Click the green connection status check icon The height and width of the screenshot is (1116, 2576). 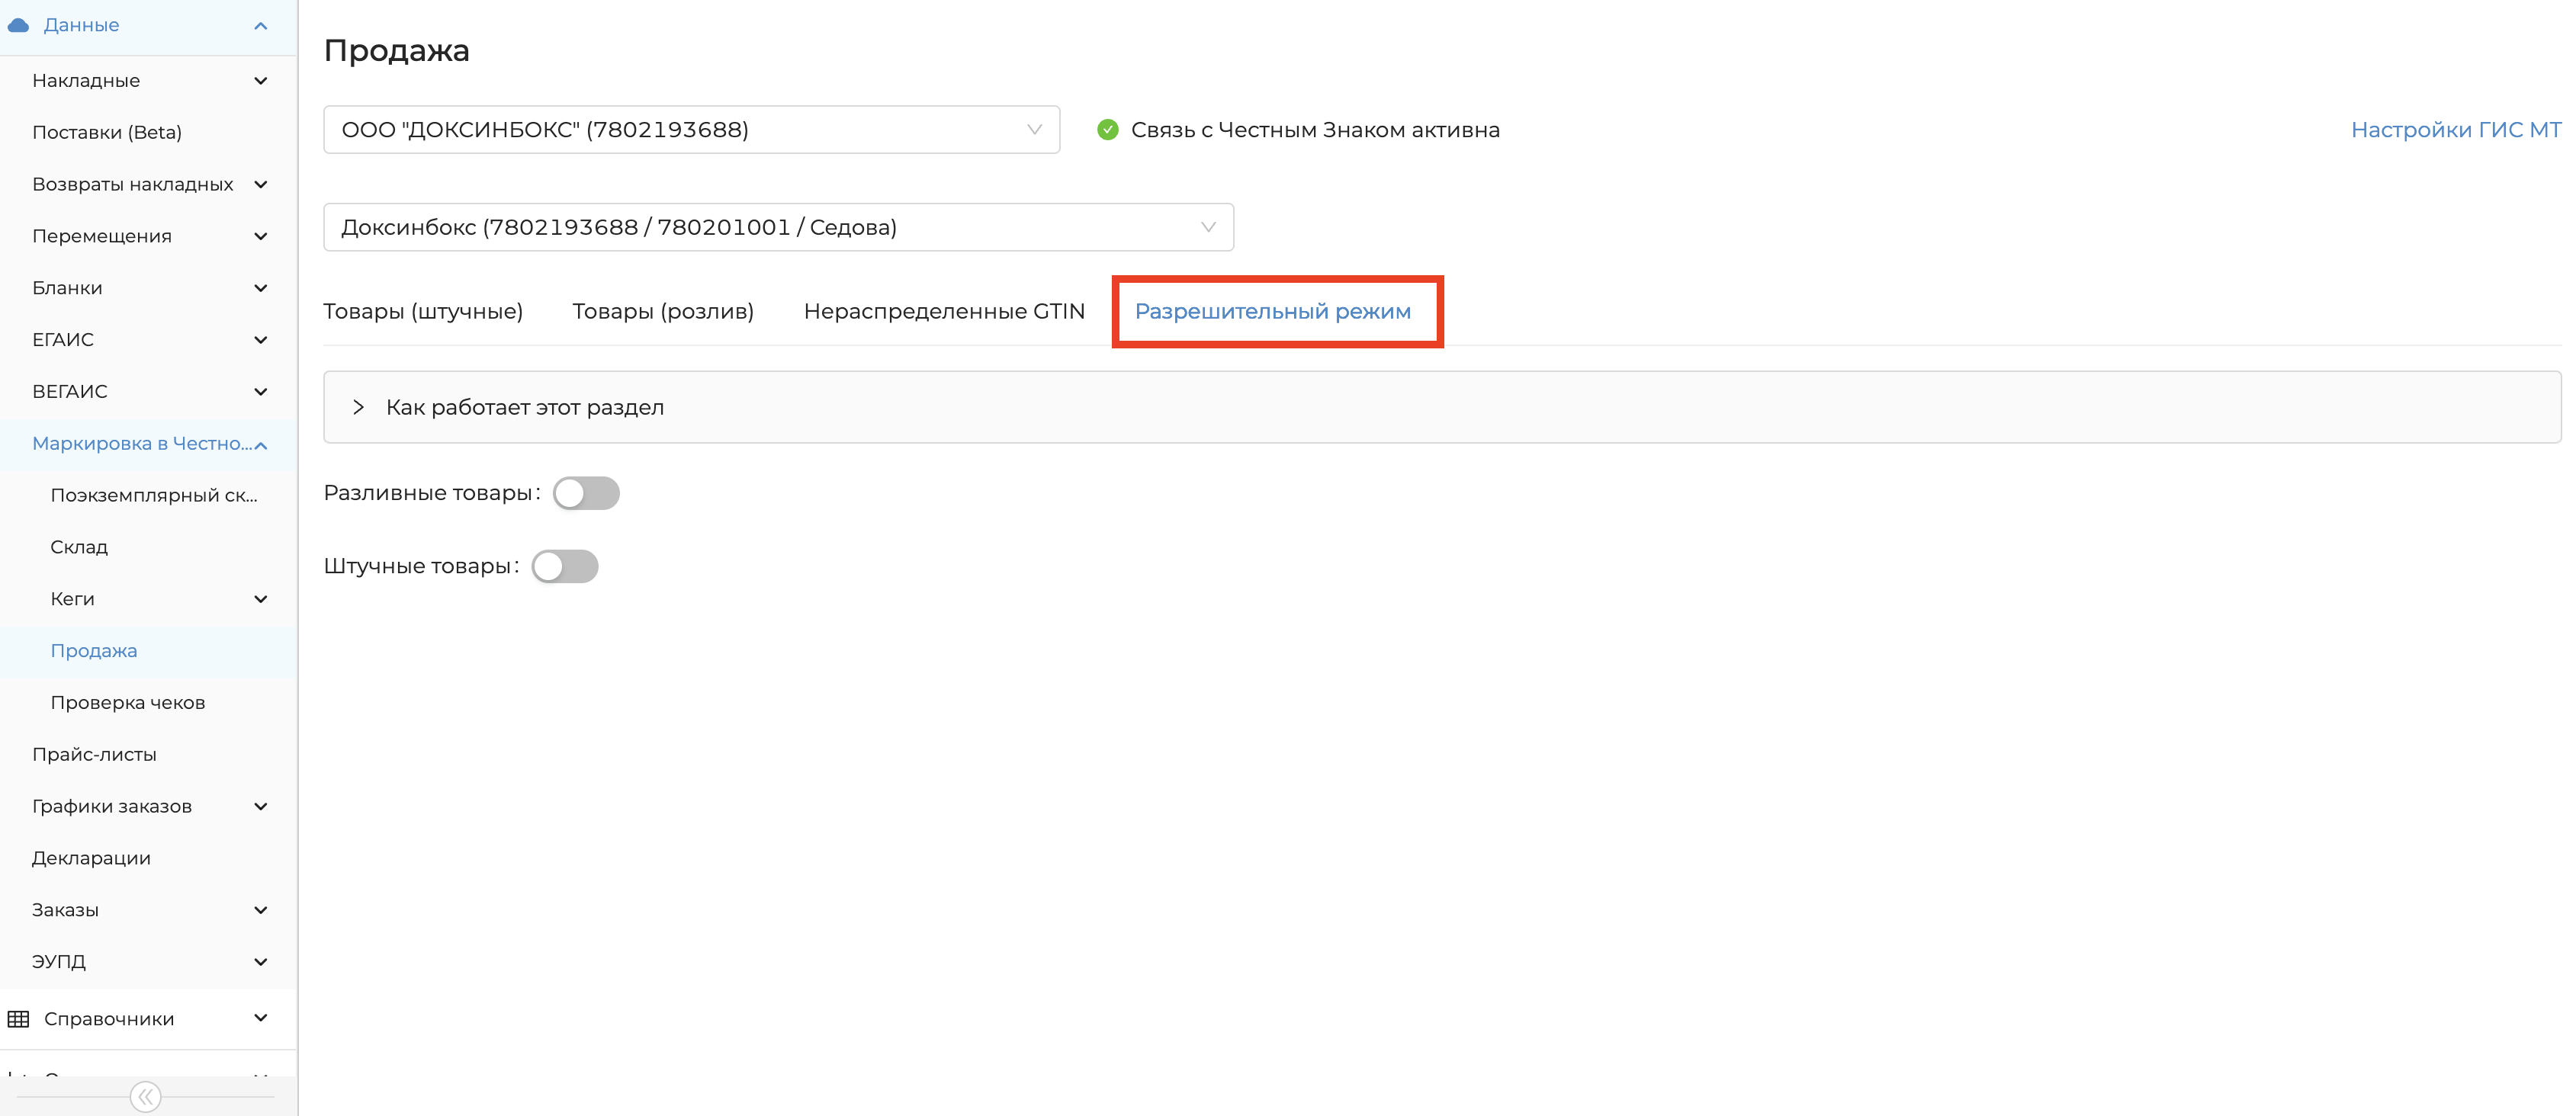(x=1107, y=130)
